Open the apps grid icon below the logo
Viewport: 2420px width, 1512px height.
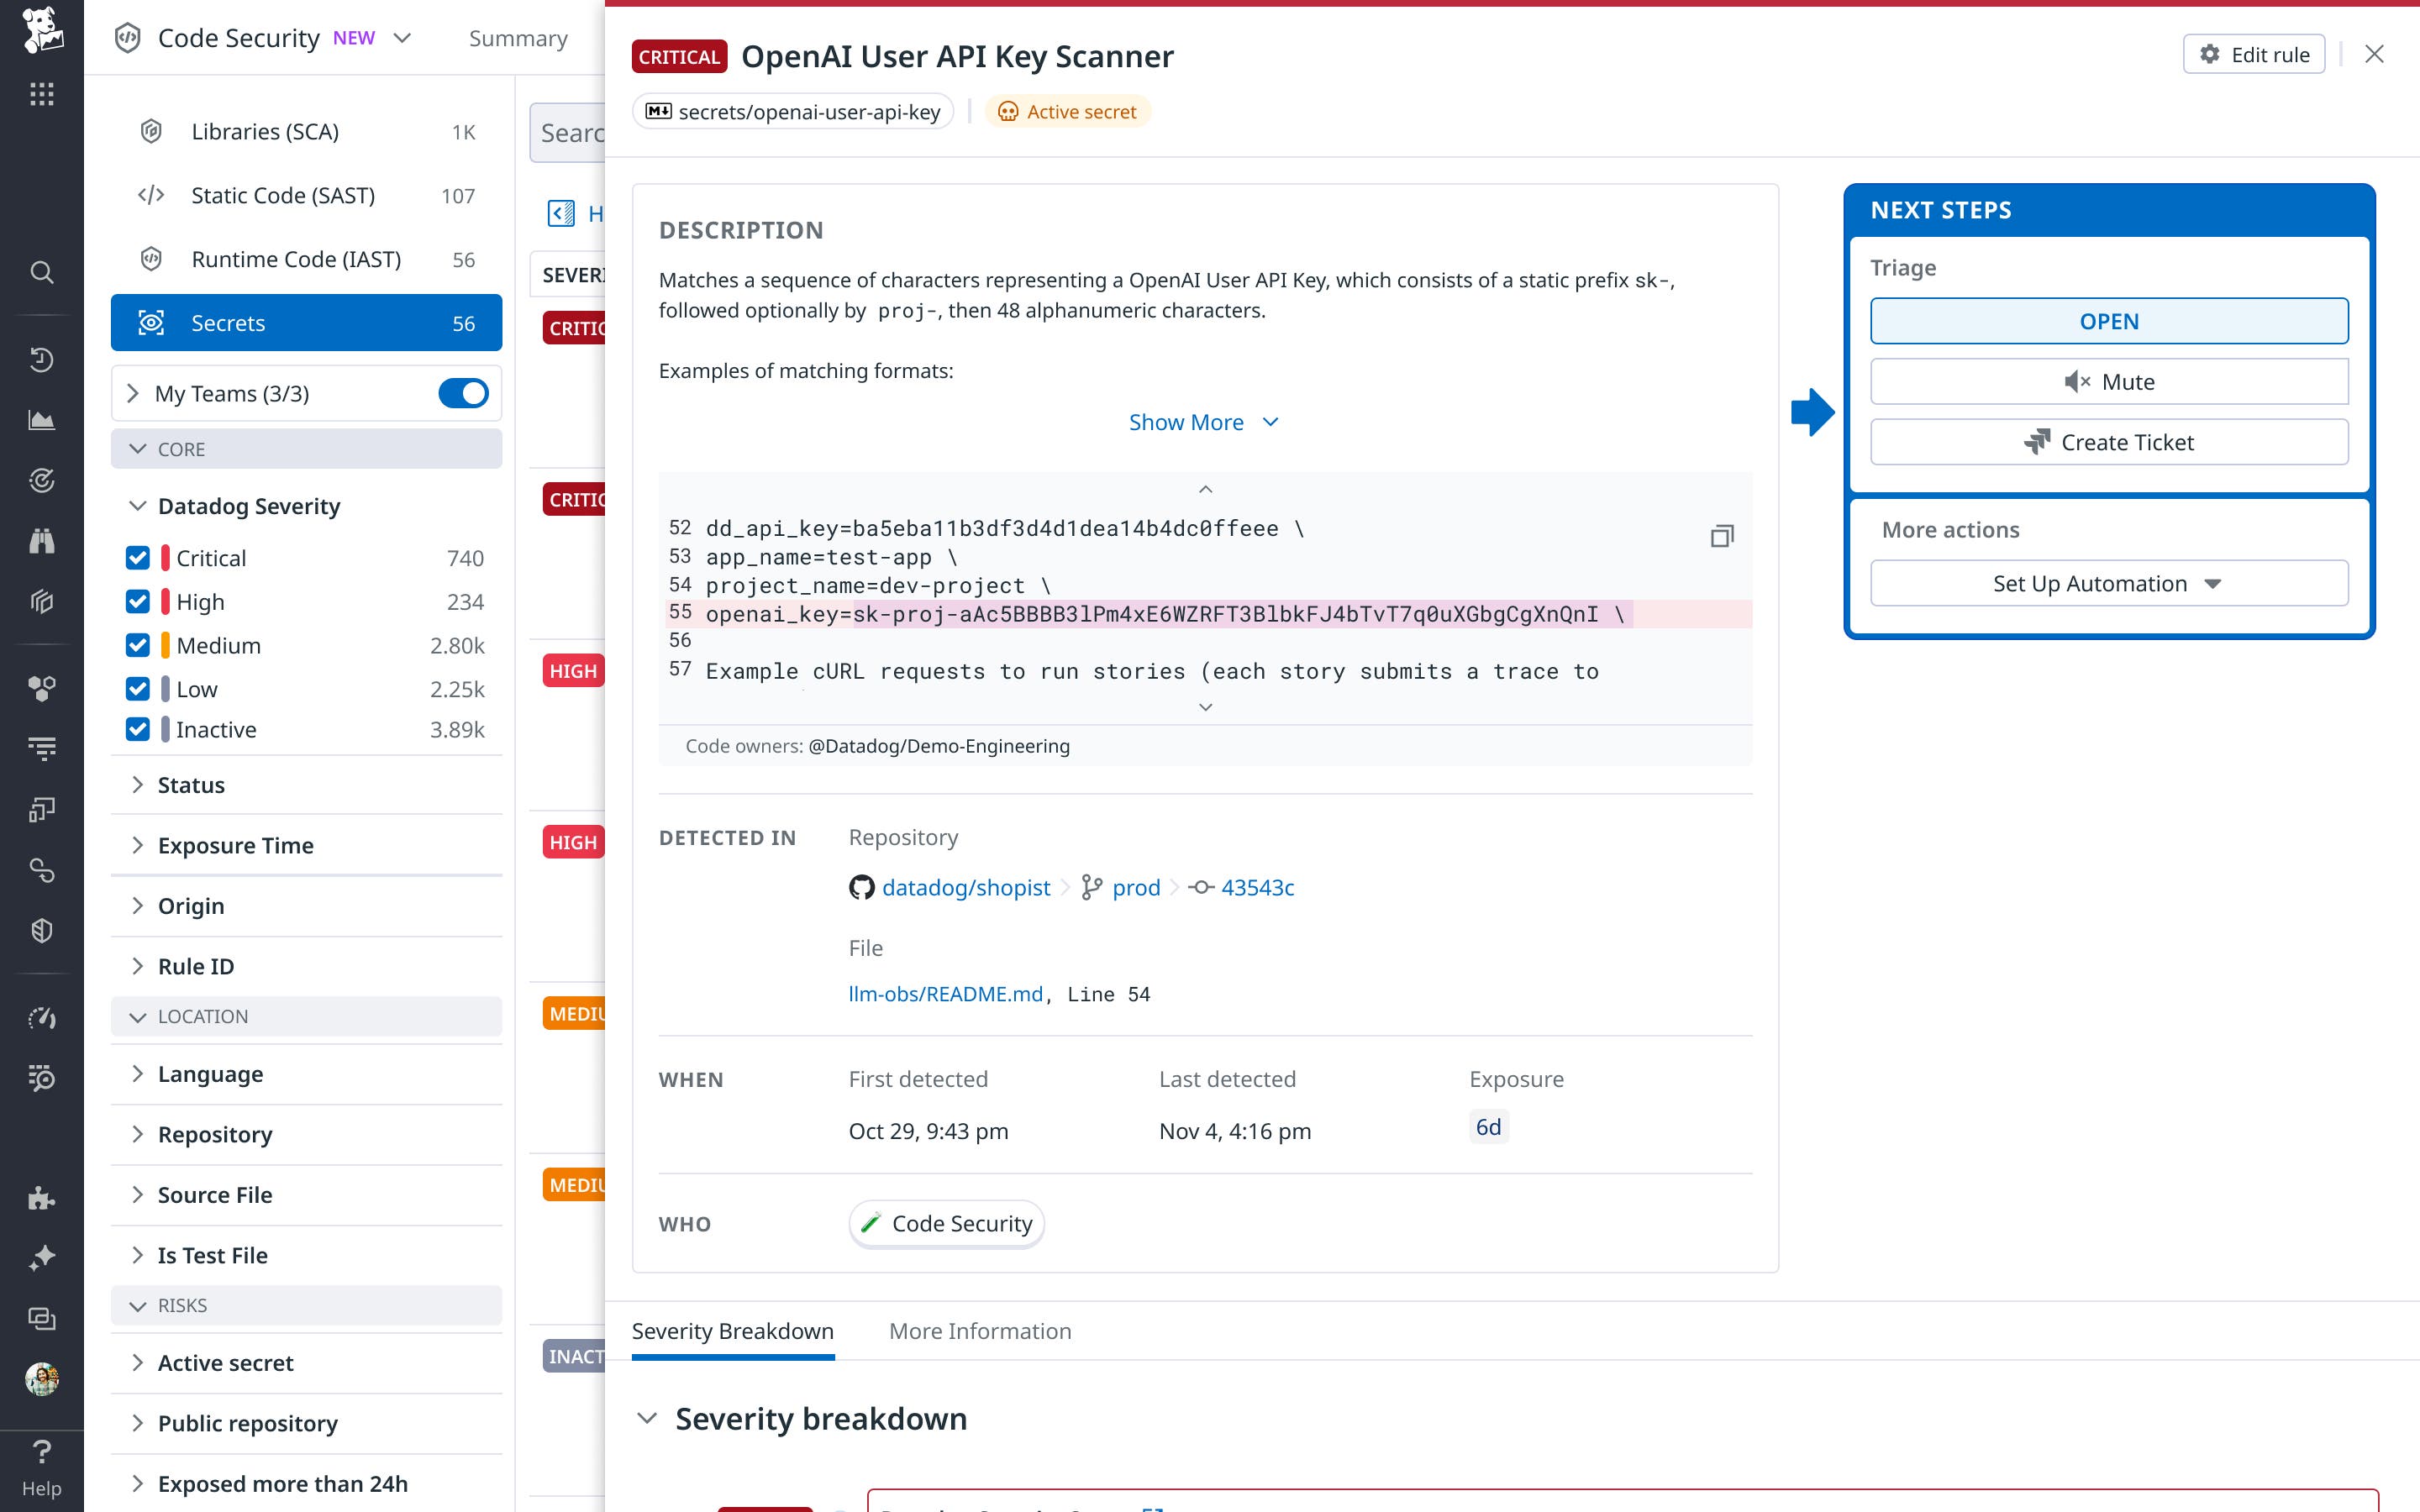[42, 93]
